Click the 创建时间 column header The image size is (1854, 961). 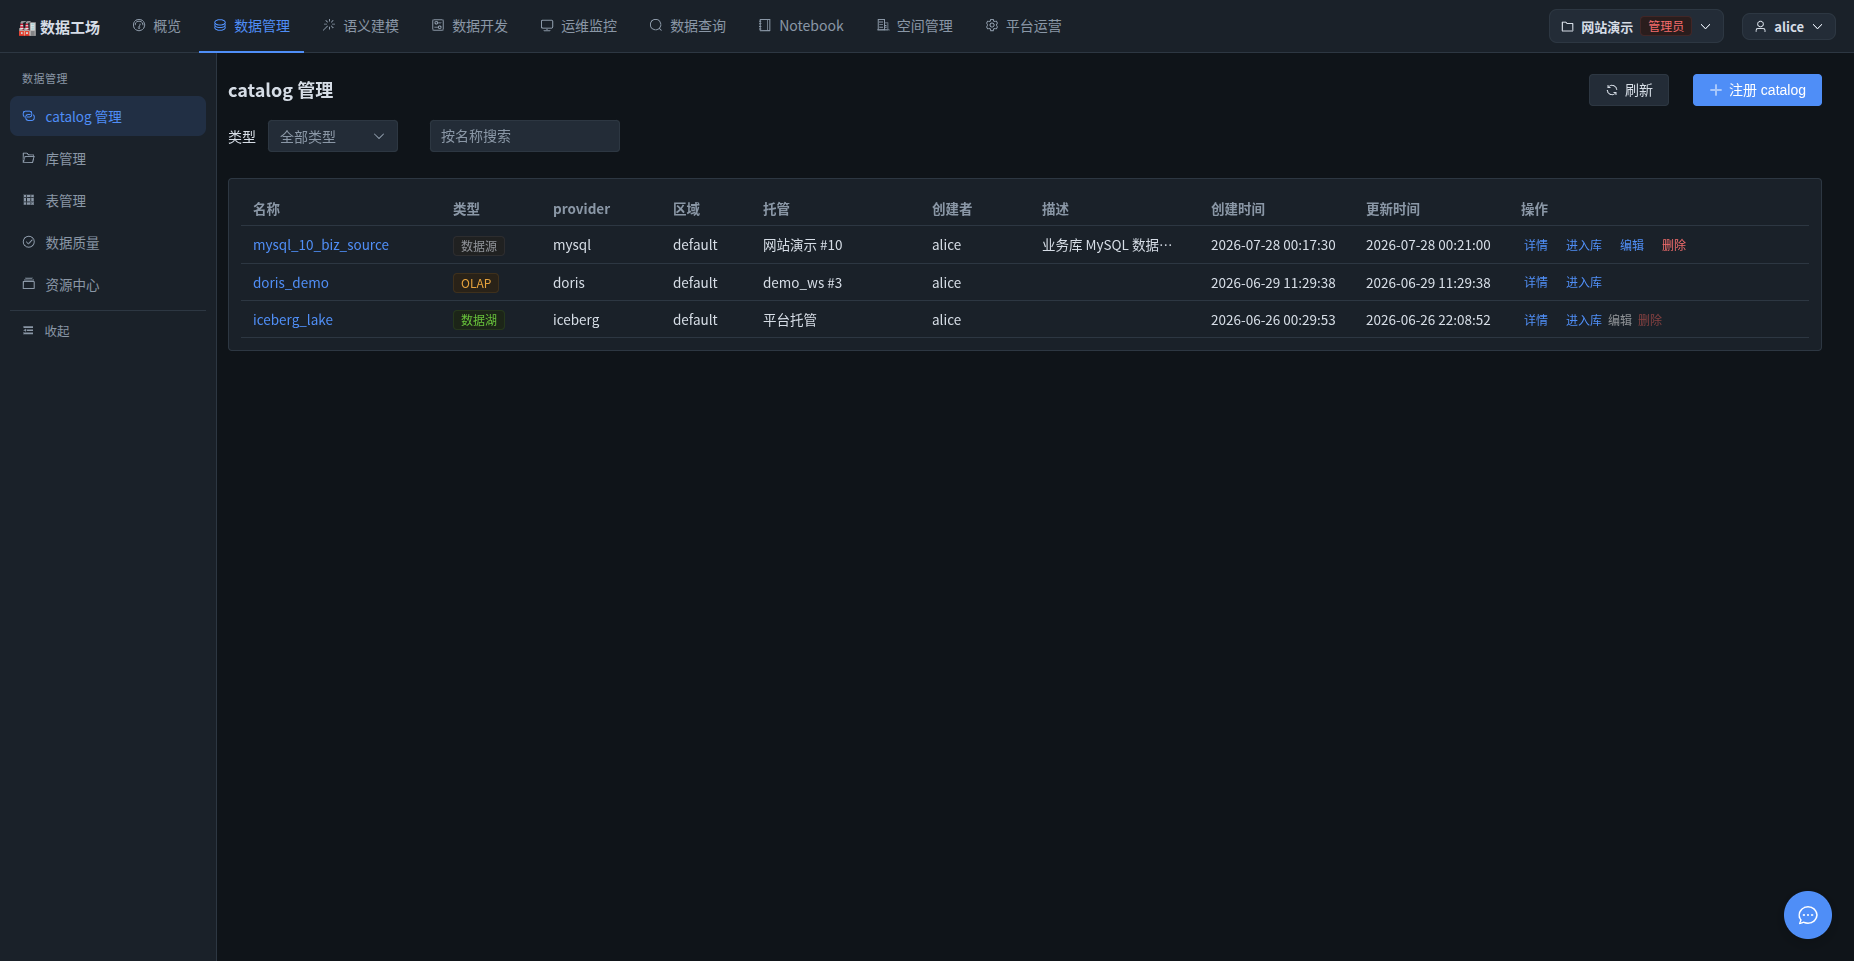(1238, 209)
